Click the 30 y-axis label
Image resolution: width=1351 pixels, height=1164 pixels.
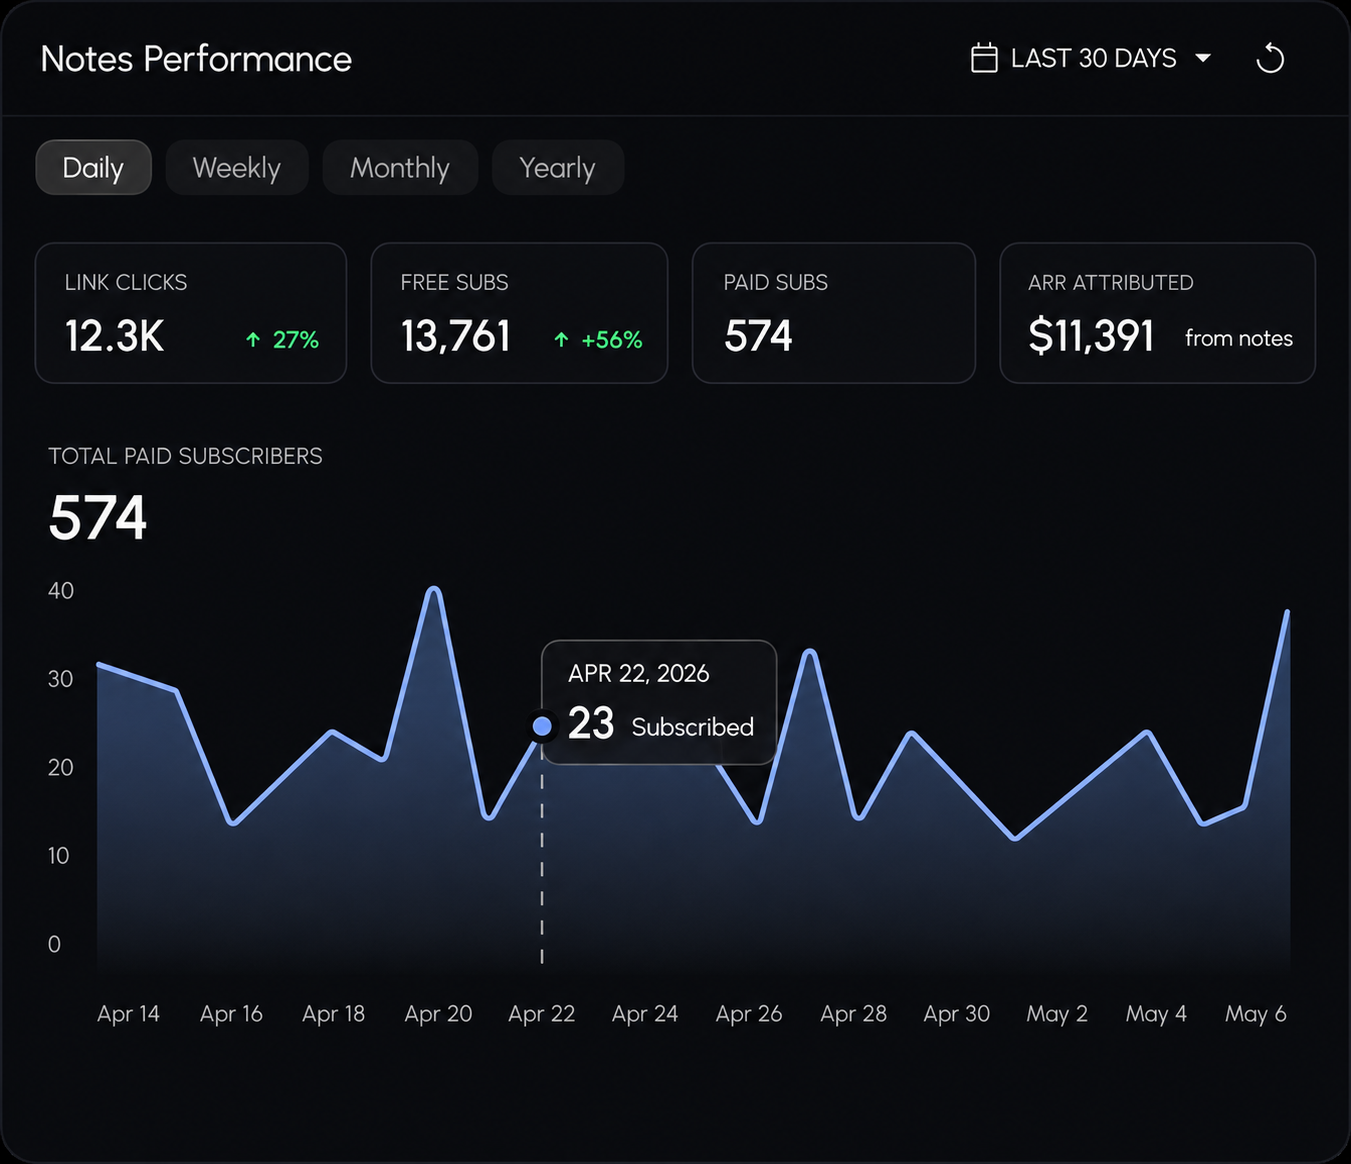pyautogui.click(x=61, y=679)
